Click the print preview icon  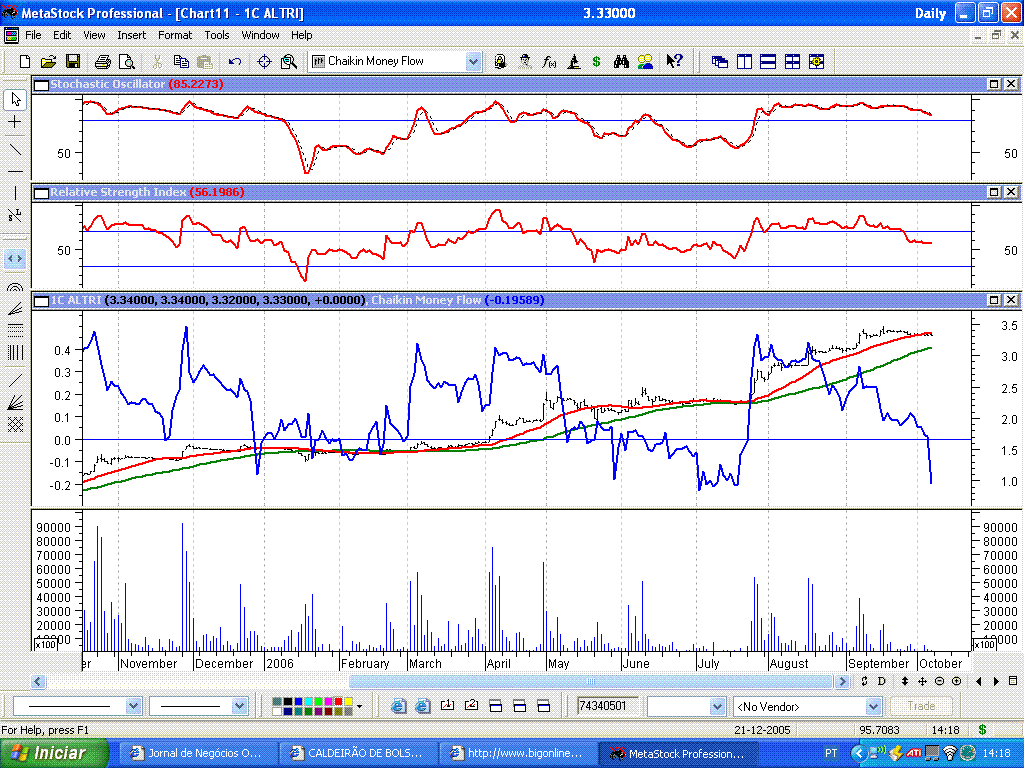[127, 61]
